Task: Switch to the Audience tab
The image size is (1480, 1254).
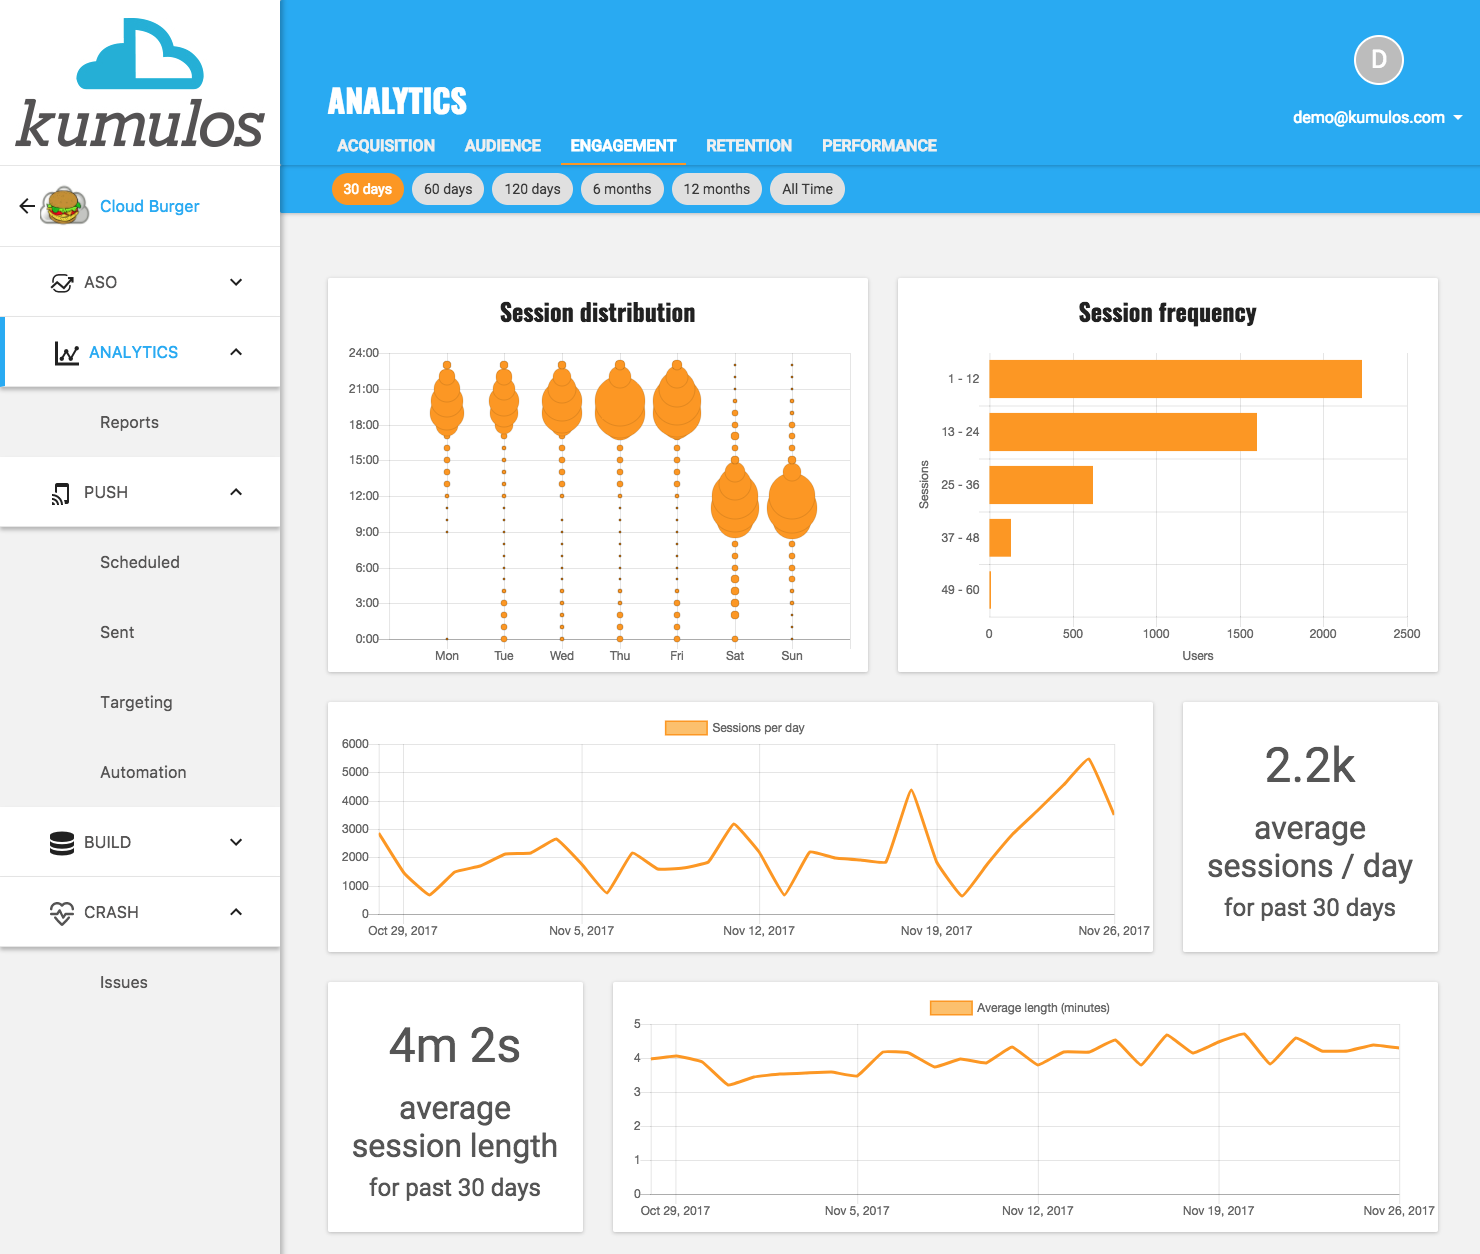Action: click(x=502, y=146)
